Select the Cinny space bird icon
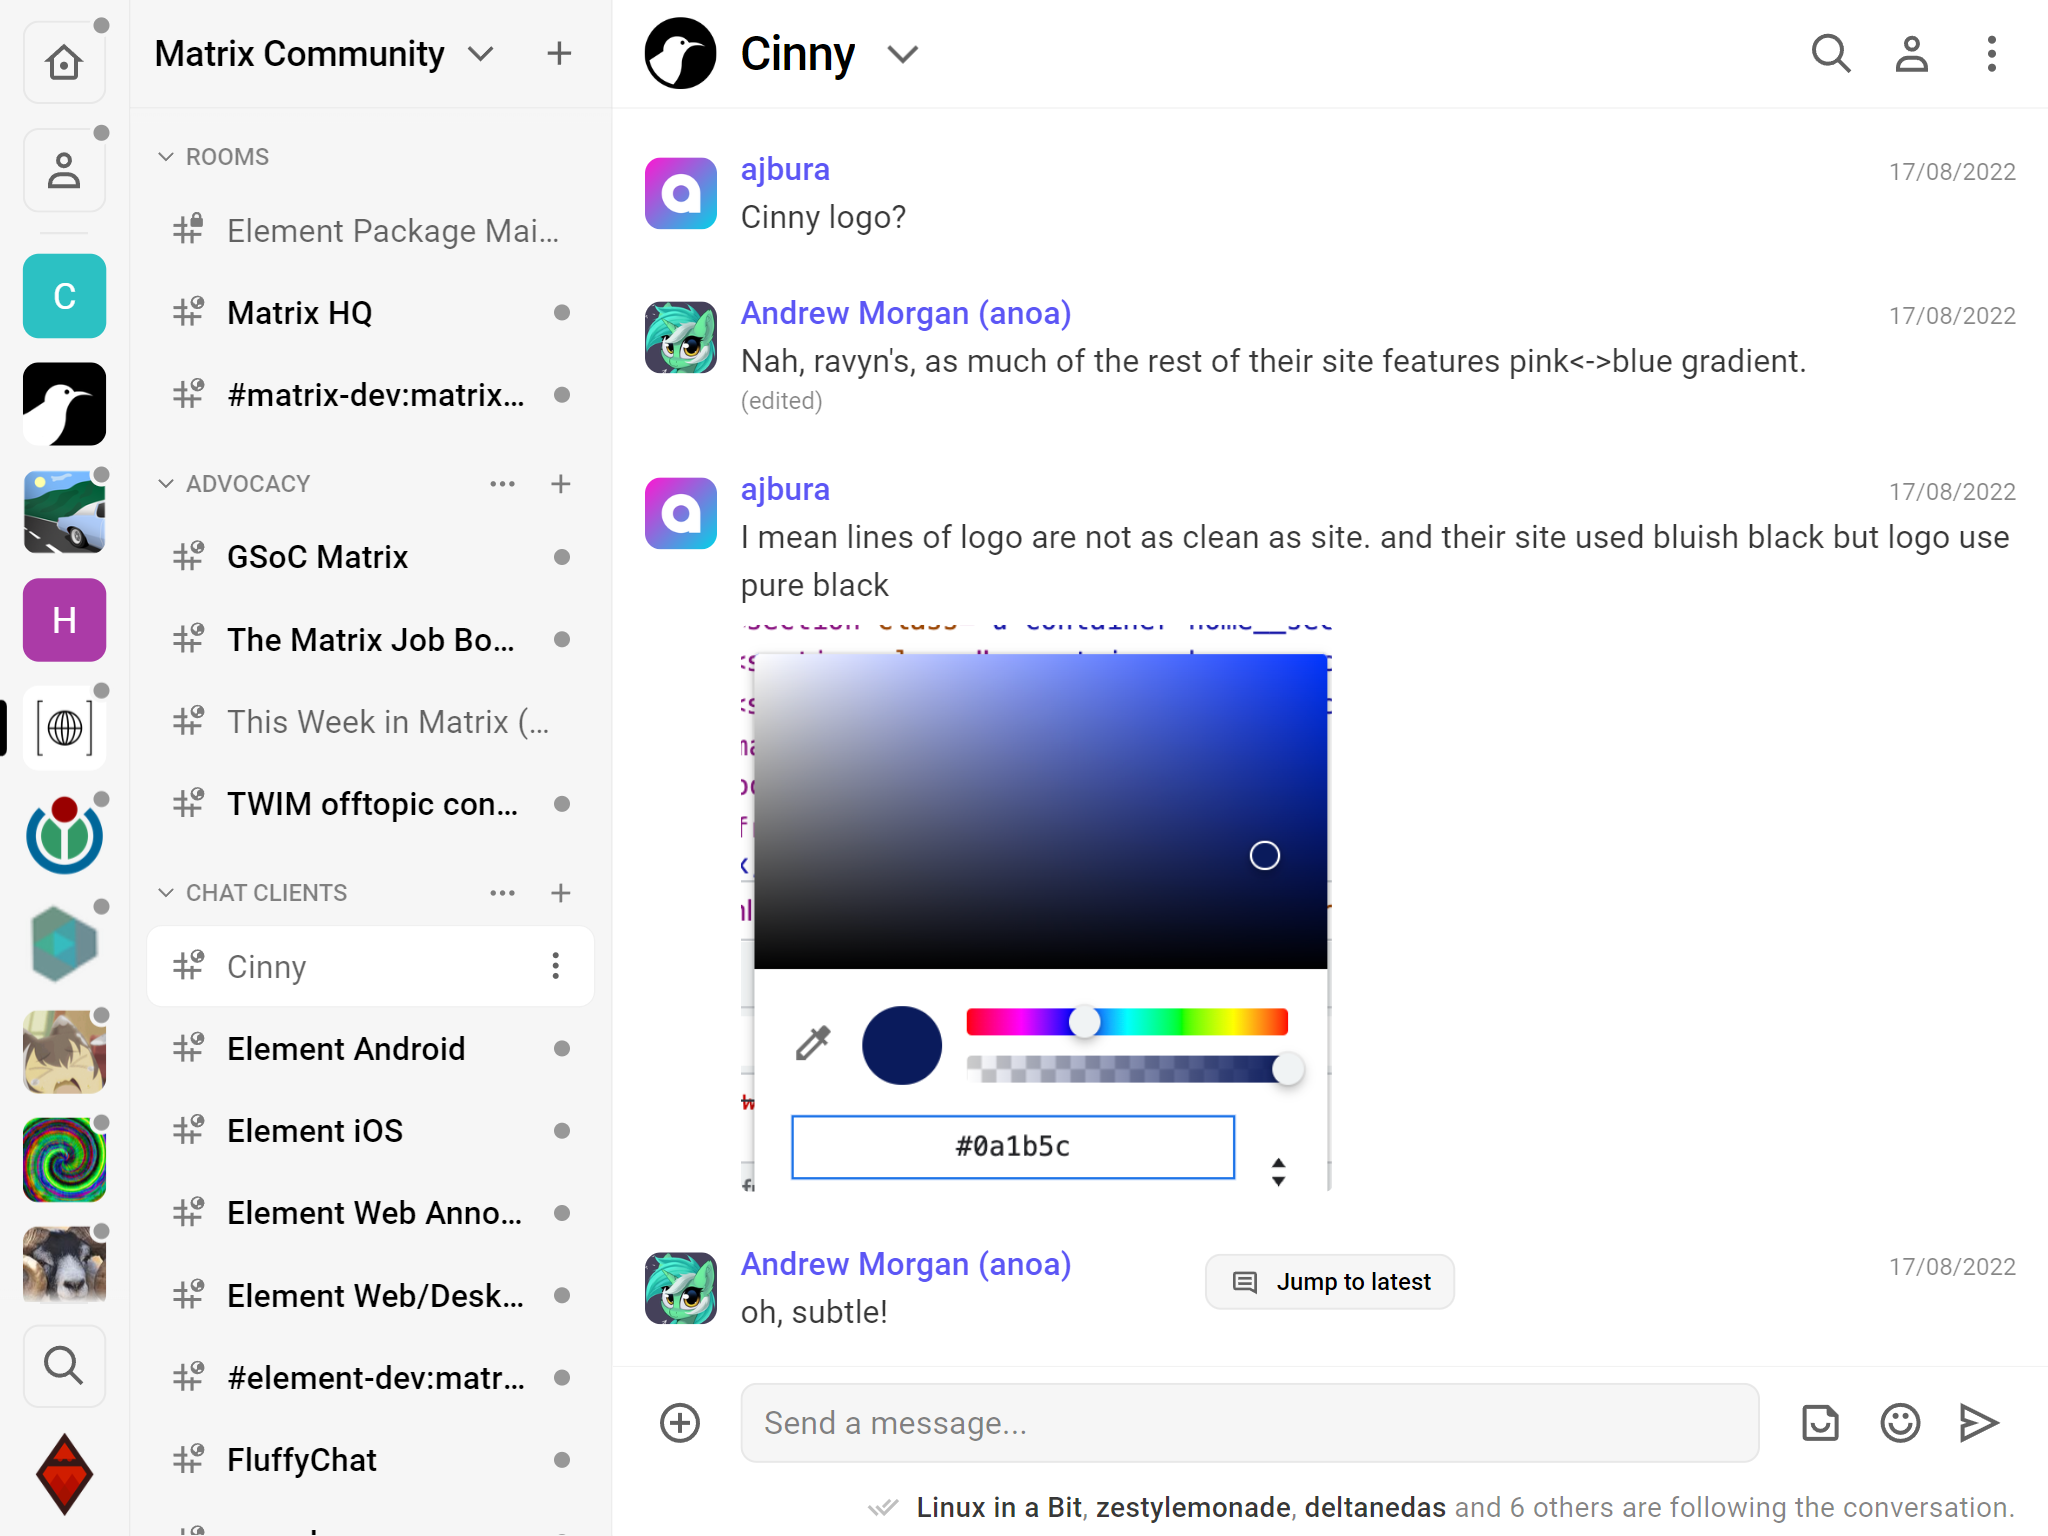This screenshot has width=2048, height=1536. (63, 403)
